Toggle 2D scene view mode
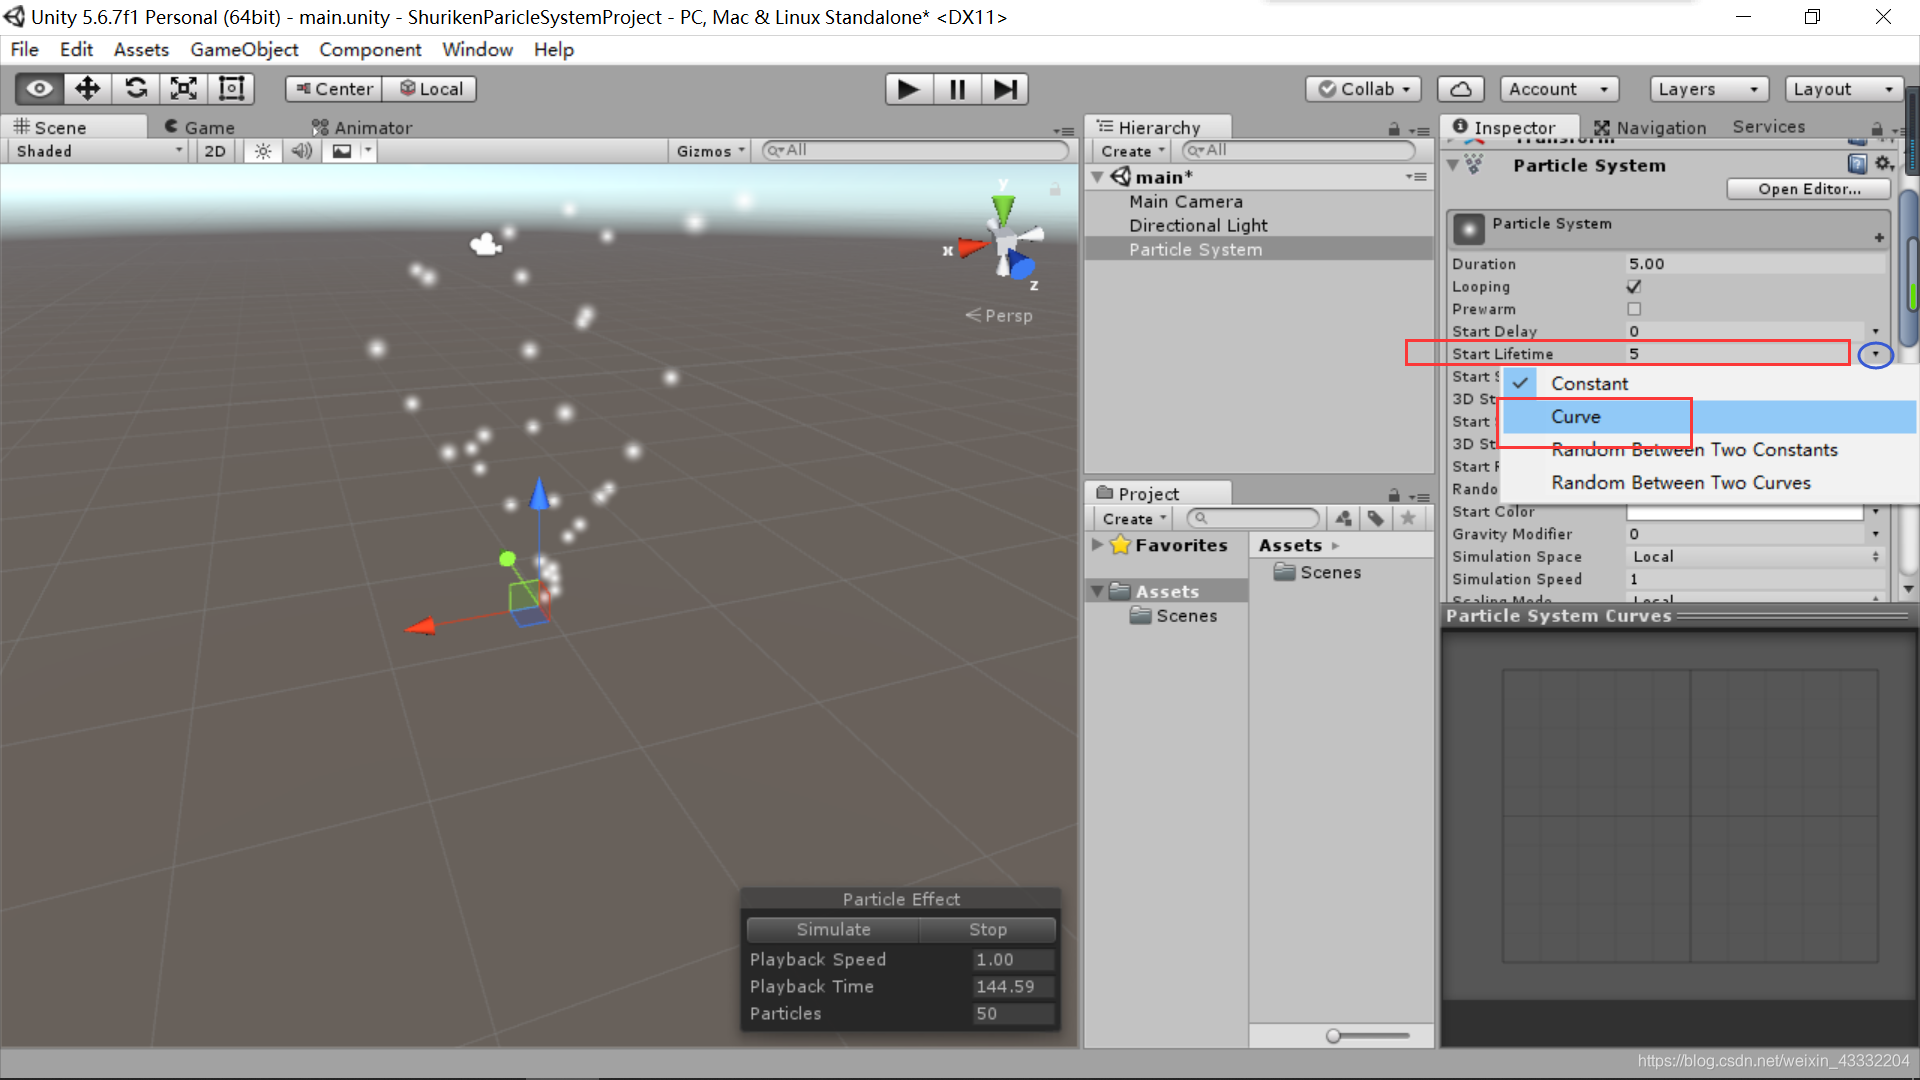 (214, 151)
